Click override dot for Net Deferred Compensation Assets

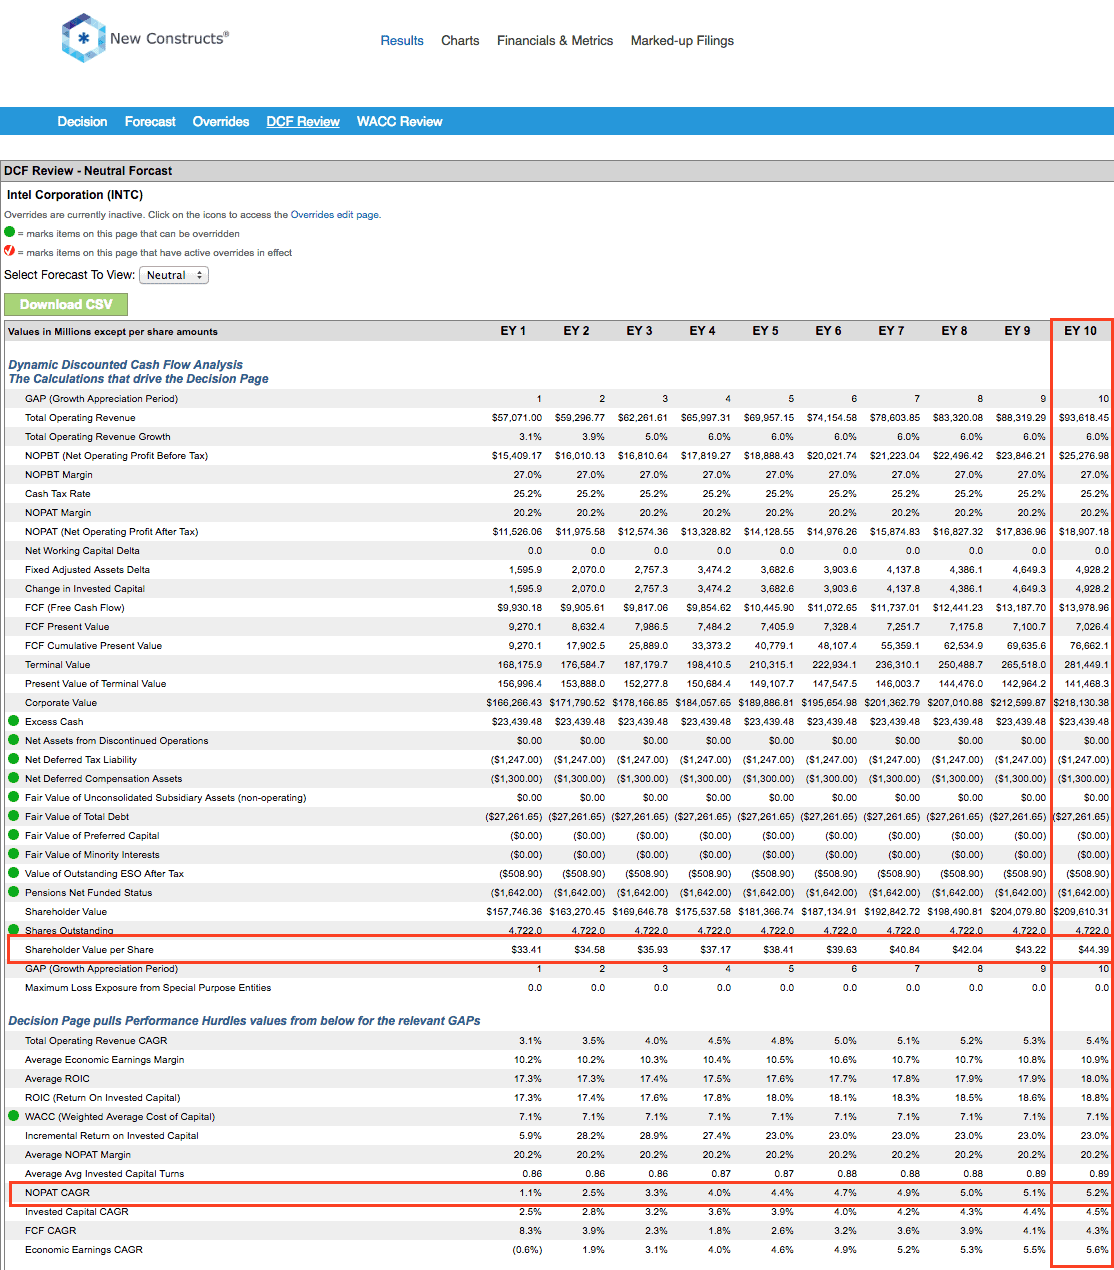point(14,778)
